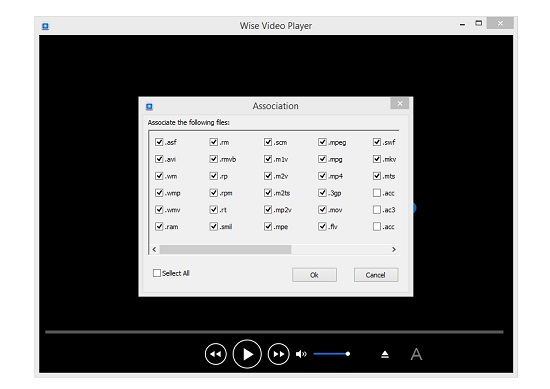The image size is (550, 389).
Task: Disable the .flv association
Action: 322,226
